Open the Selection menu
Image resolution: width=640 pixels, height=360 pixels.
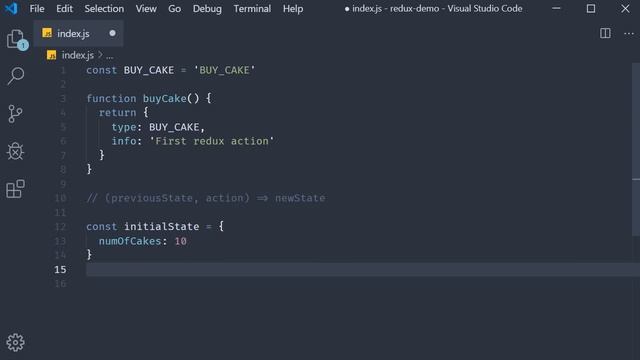pos(104,9)
